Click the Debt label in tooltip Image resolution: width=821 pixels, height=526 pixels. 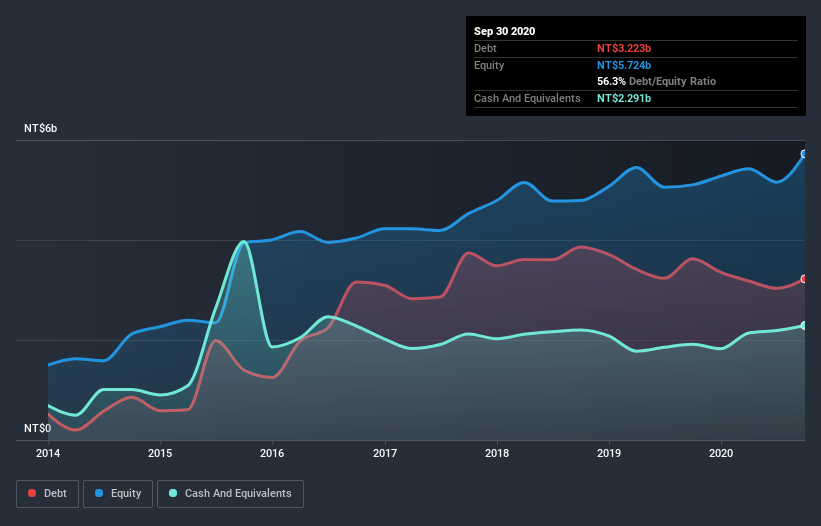click(485, 48)
